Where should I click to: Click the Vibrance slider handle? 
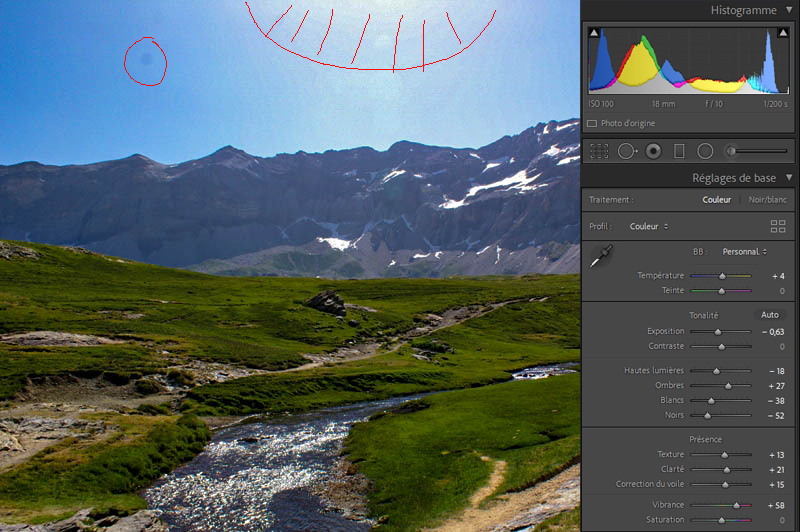(x=737, y=505)
